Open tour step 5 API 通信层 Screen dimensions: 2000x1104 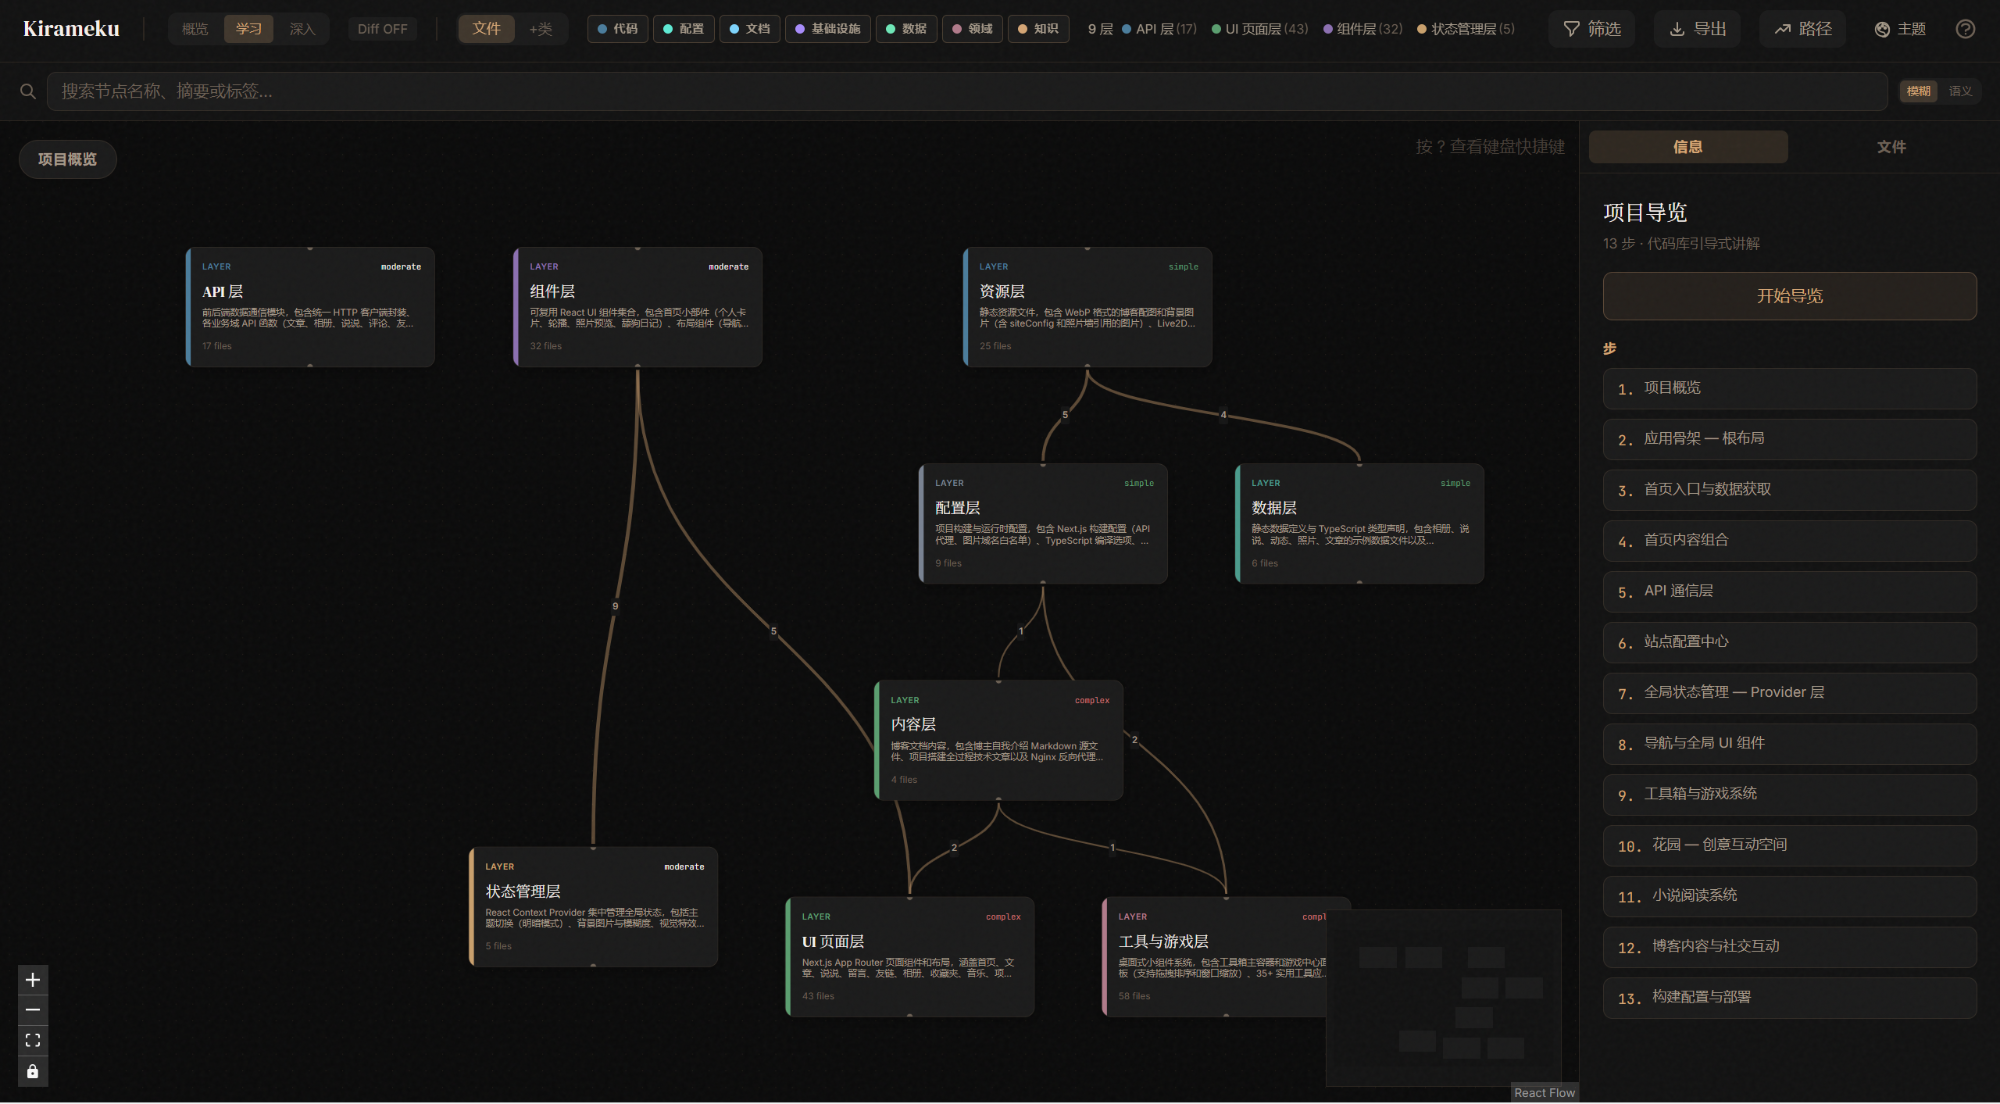1789,591
